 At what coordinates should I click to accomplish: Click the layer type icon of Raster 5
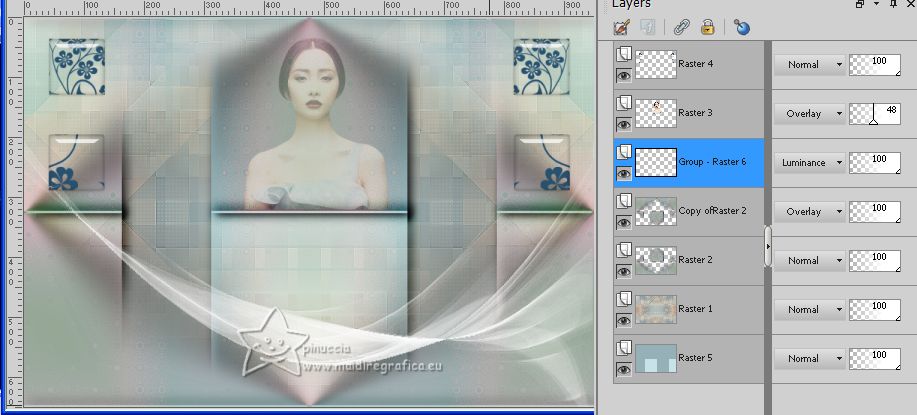coord(623,348)
